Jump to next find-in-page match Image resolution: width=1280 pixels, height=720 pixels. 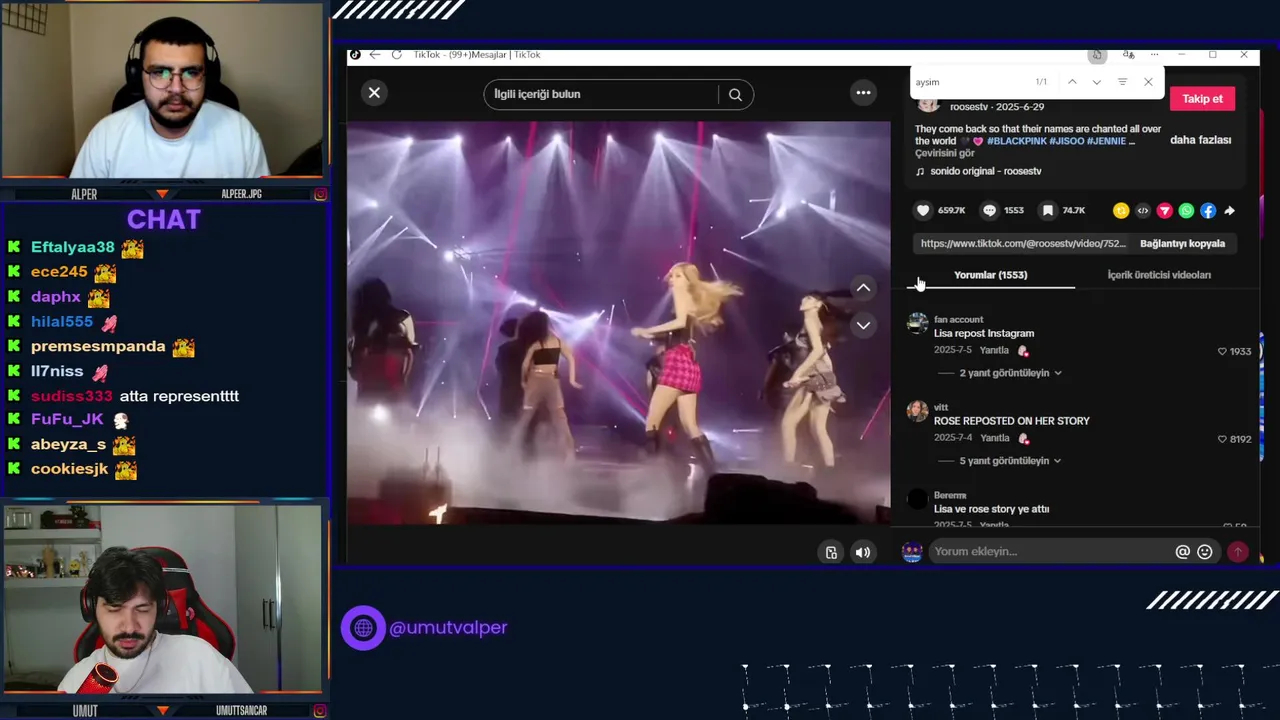pyautogui.click(x=1097, y=82)
